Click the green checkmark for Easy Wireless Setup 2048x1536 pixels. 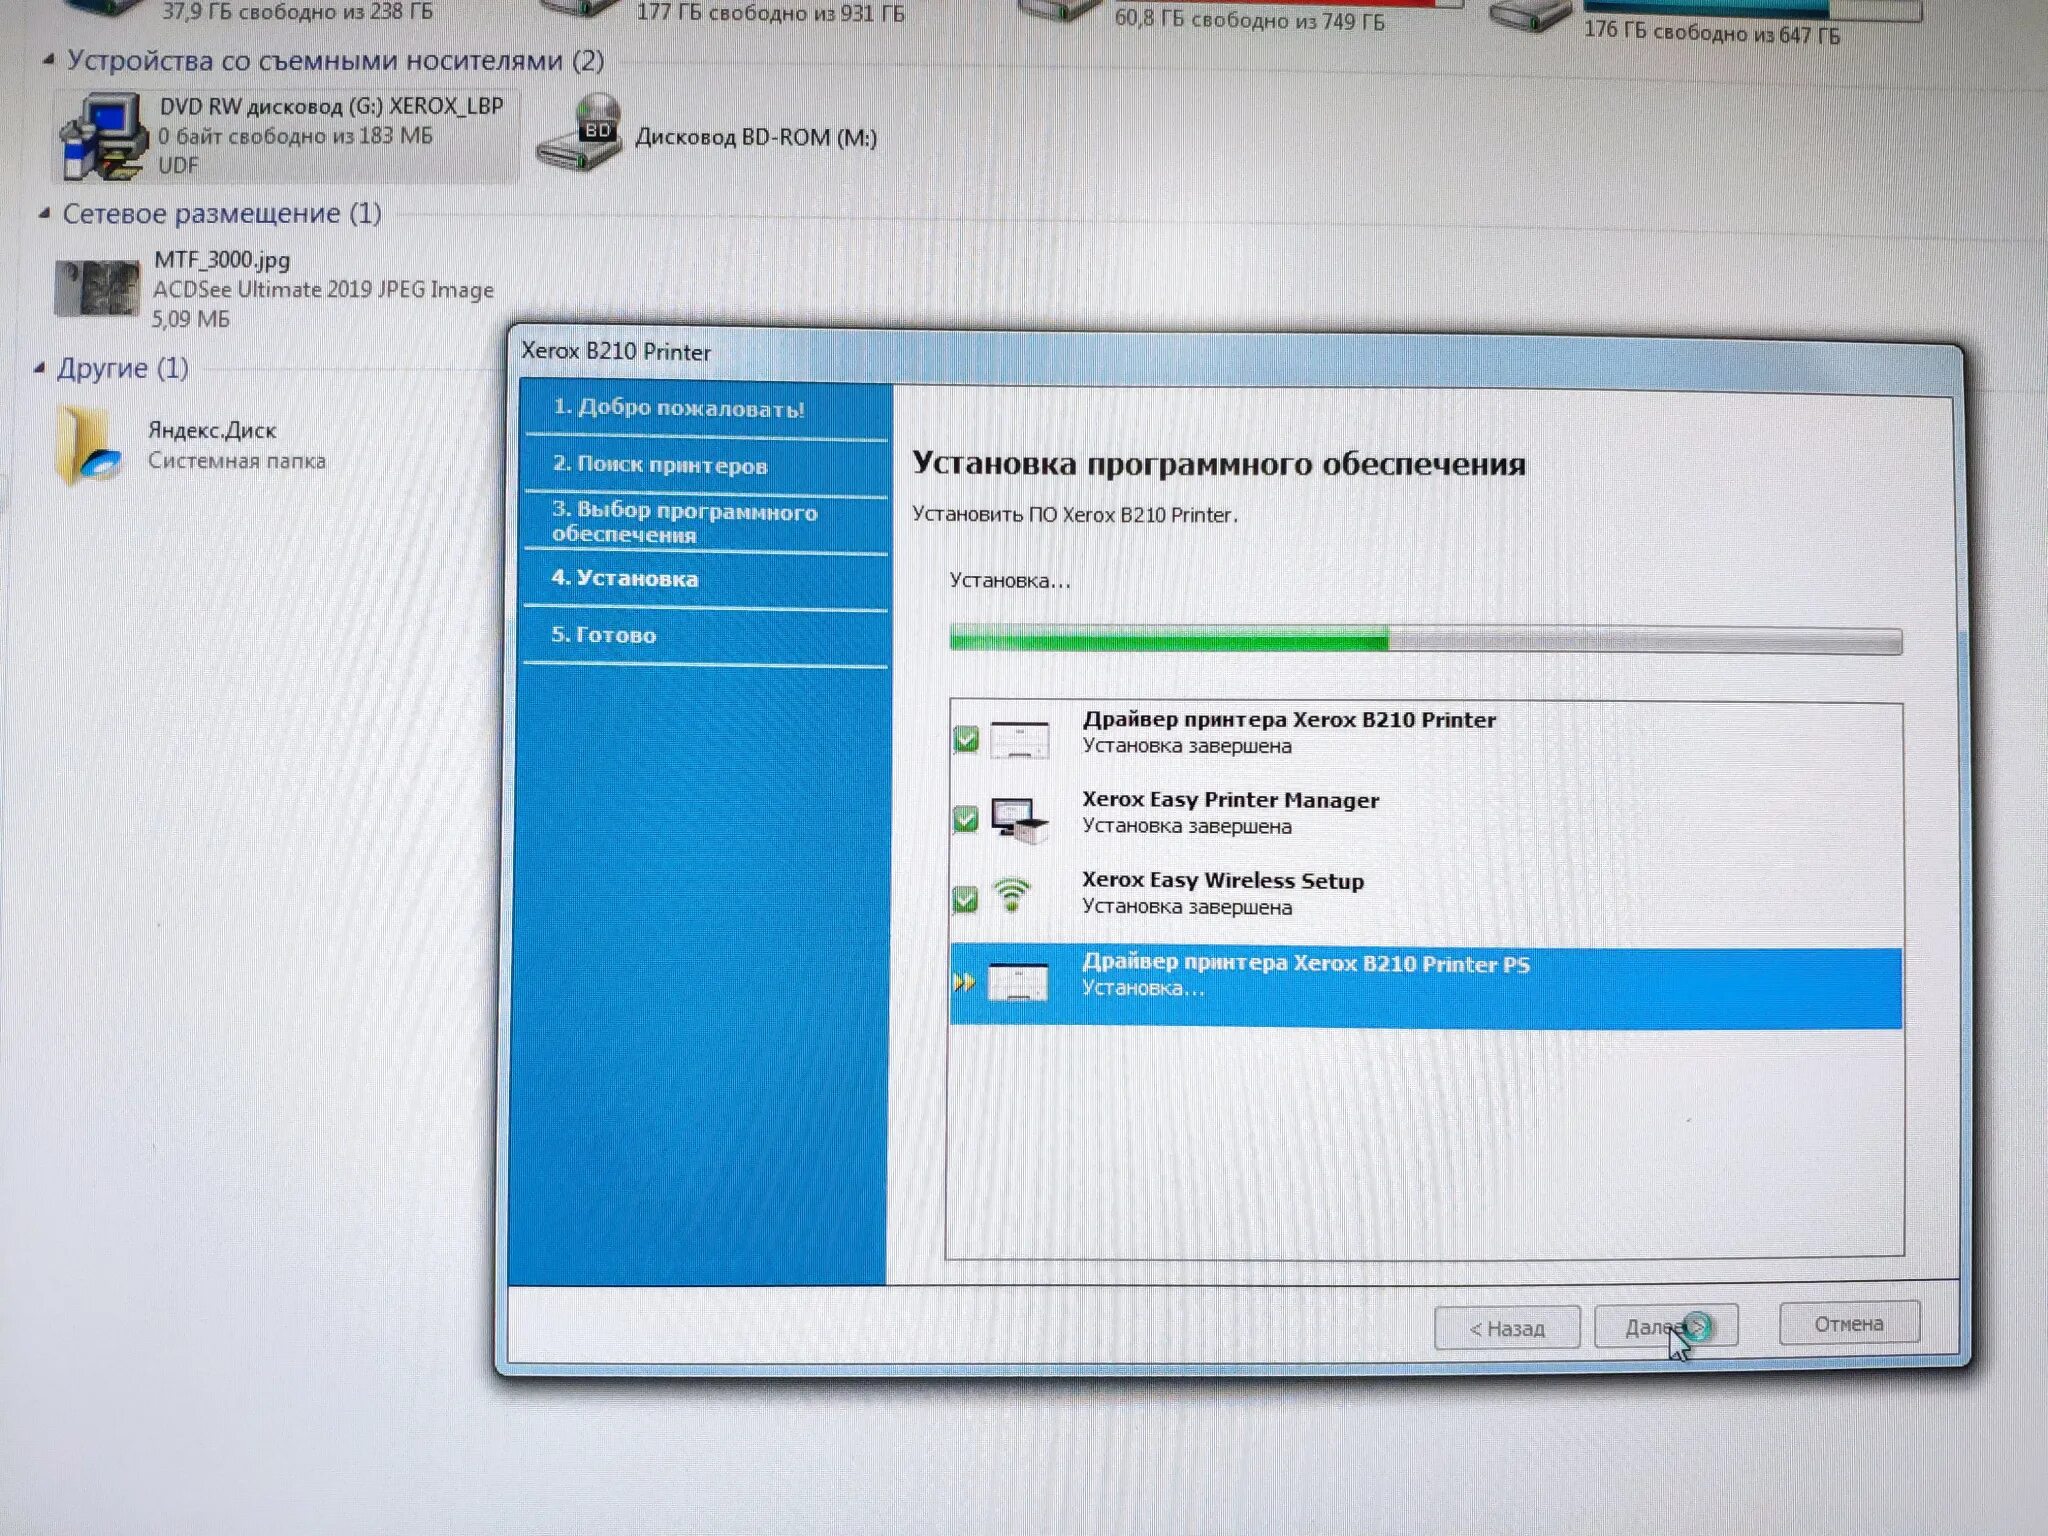965,900
